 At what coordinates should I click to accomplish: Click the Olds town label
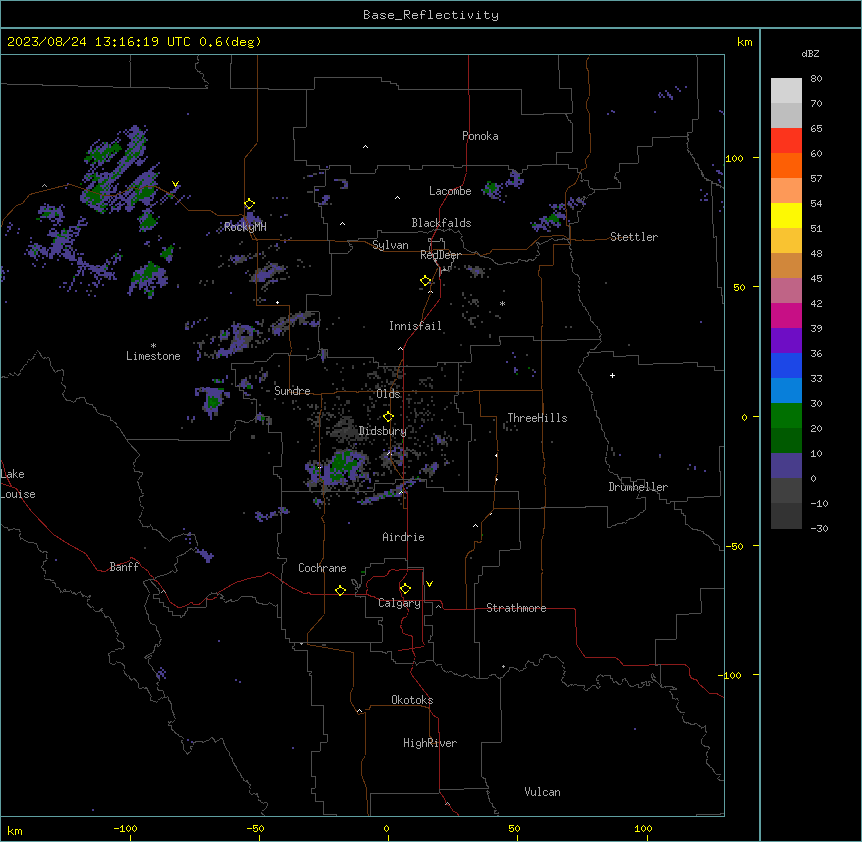tap(388, 394)
